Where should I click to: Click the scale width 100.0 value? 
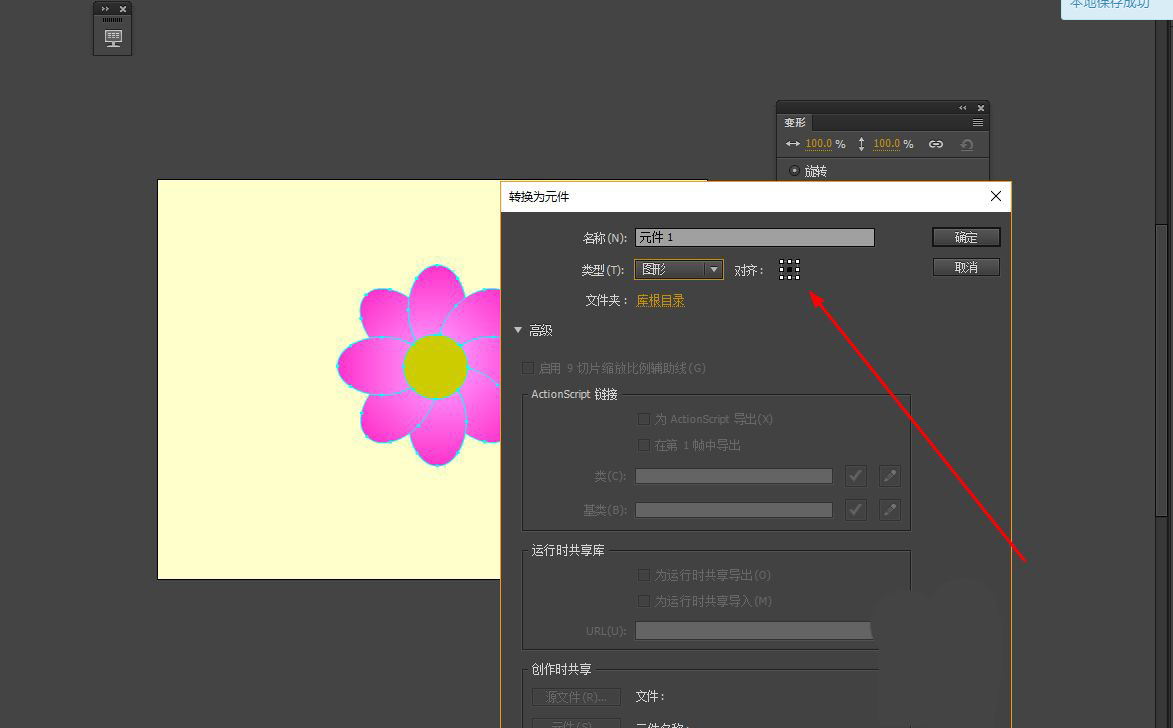(x=818, y=144)
